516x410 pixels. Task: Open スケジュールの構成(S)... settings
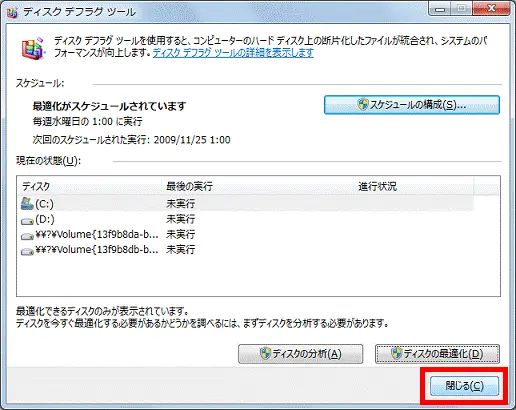(x=412, y=105)
